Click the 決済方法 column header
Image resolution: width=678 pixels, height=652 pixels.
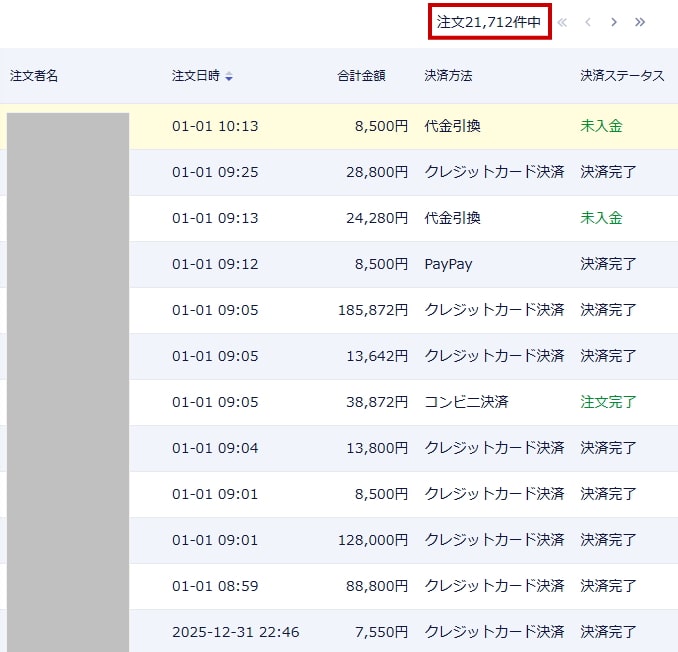[448, 76]
